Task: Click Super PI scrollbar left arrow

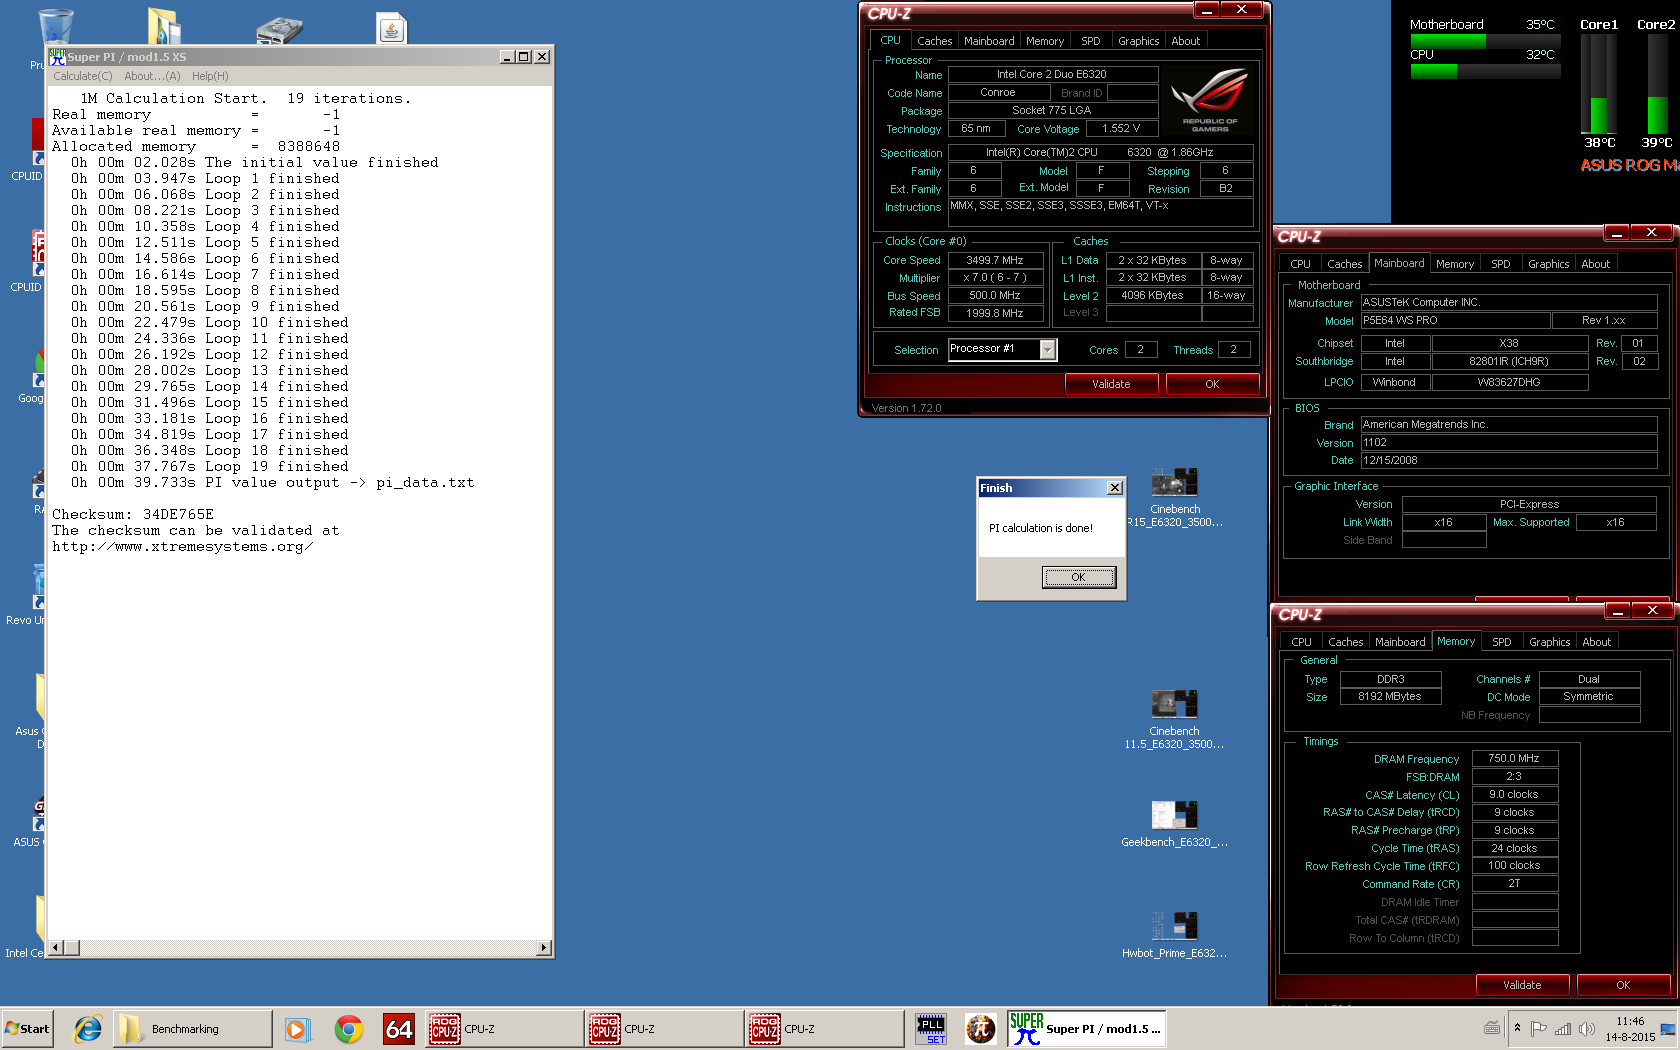Action: (56, 948)
